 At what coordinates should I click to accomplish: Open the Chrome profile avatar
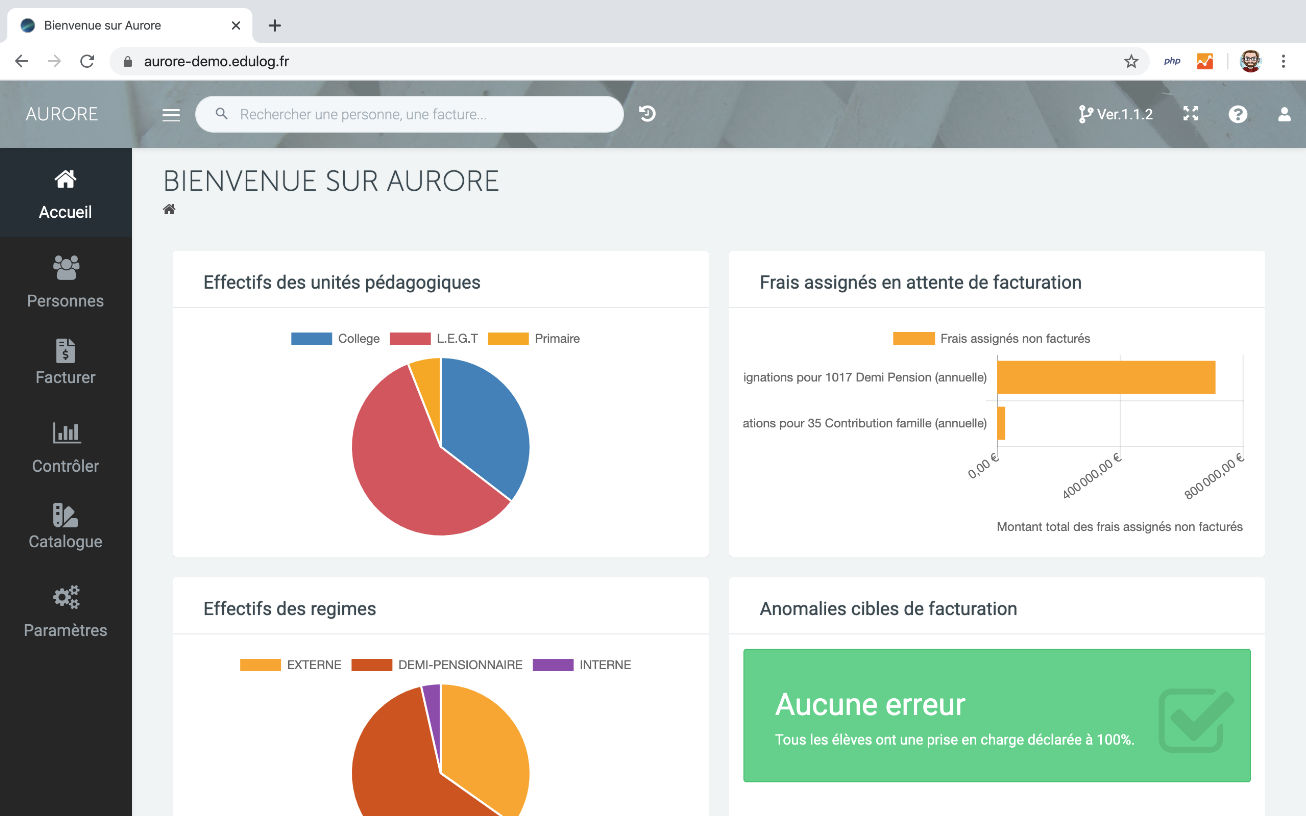[1250, 61]
